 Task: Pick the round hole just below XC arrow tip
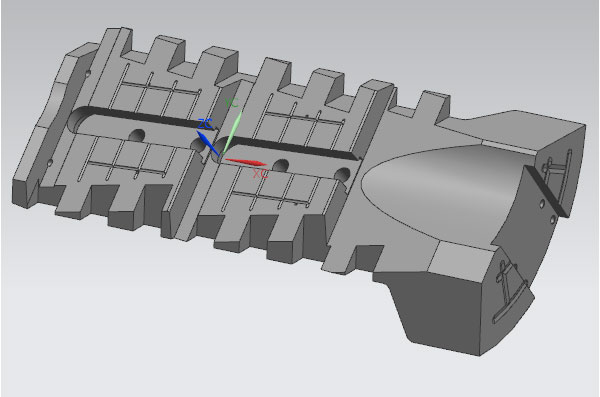tap(281, 165)
